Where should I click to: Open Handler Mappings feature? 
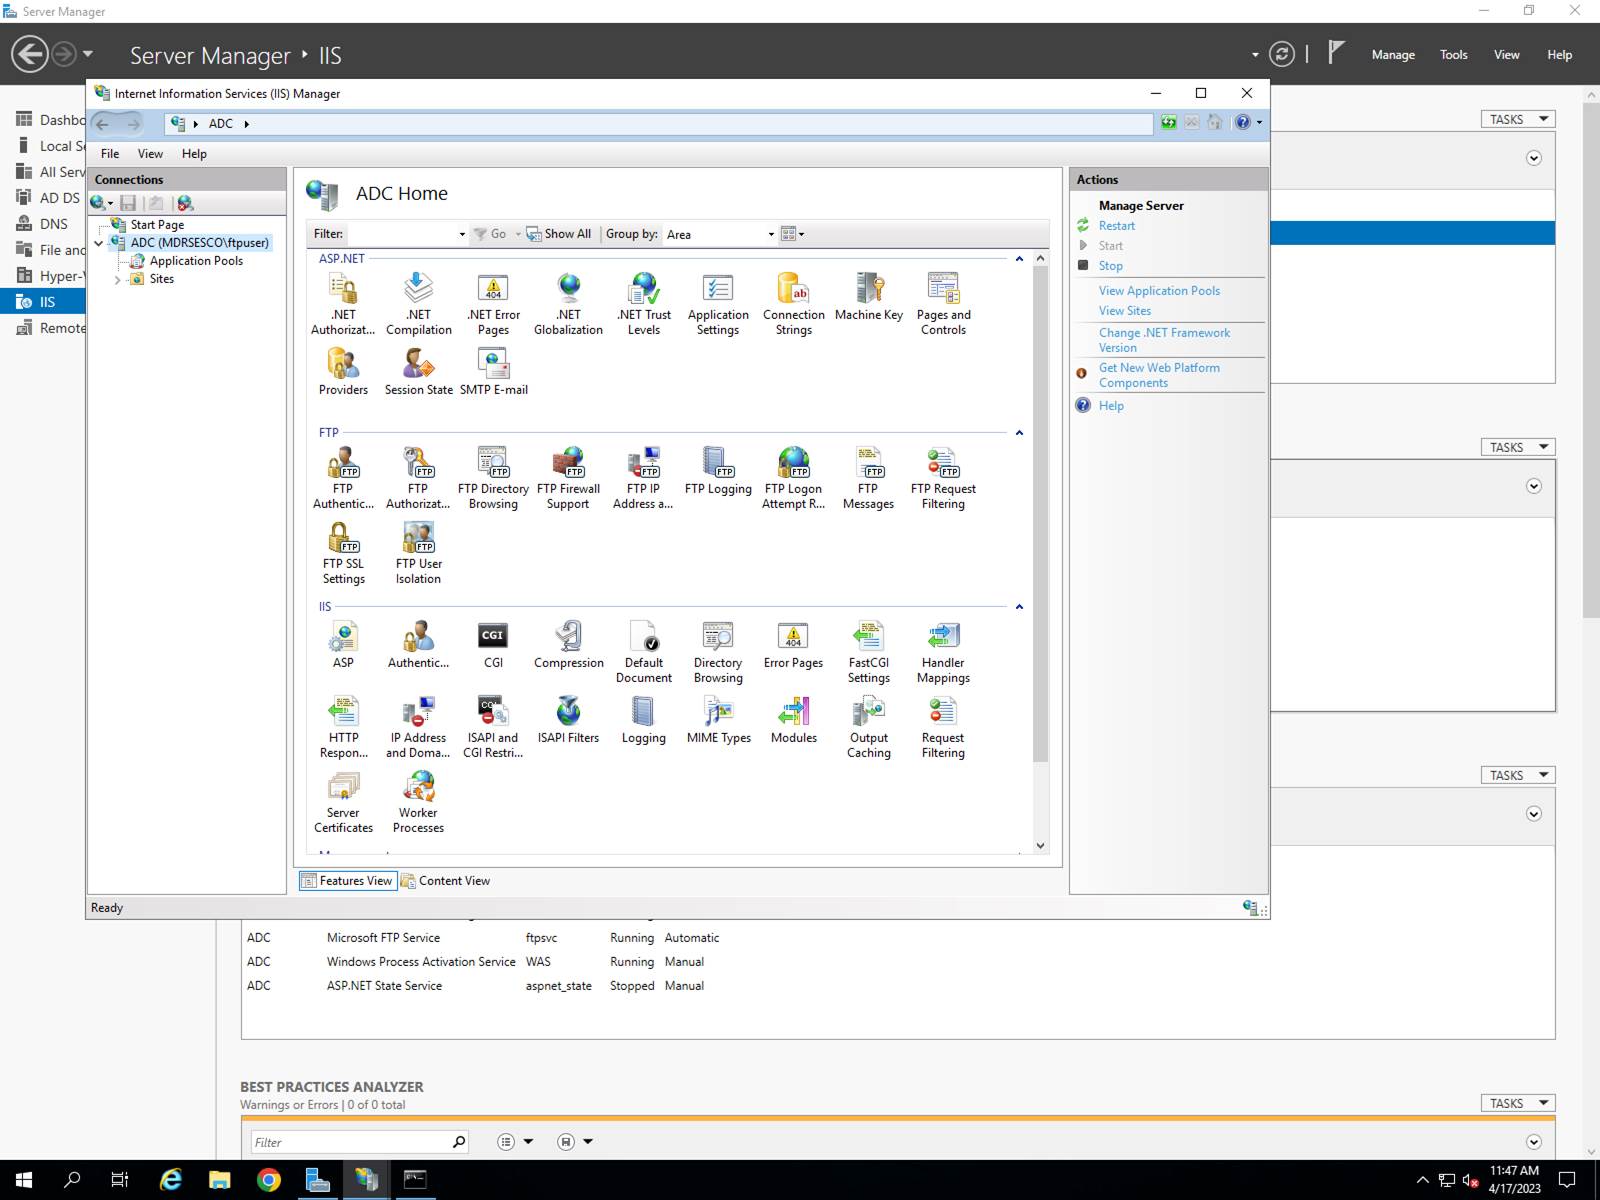click(943, 652)
